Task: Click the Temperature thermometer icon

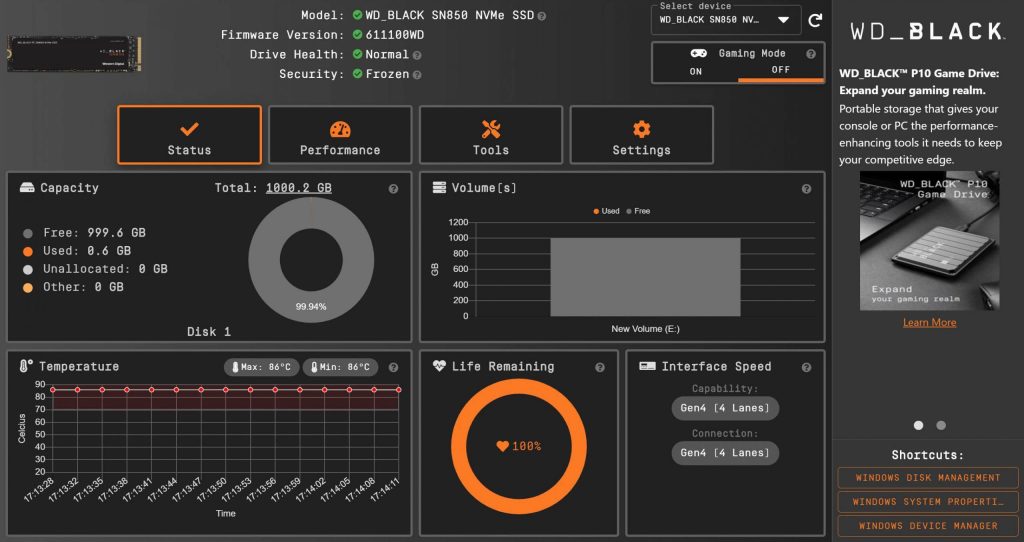Action: (25, 366)
